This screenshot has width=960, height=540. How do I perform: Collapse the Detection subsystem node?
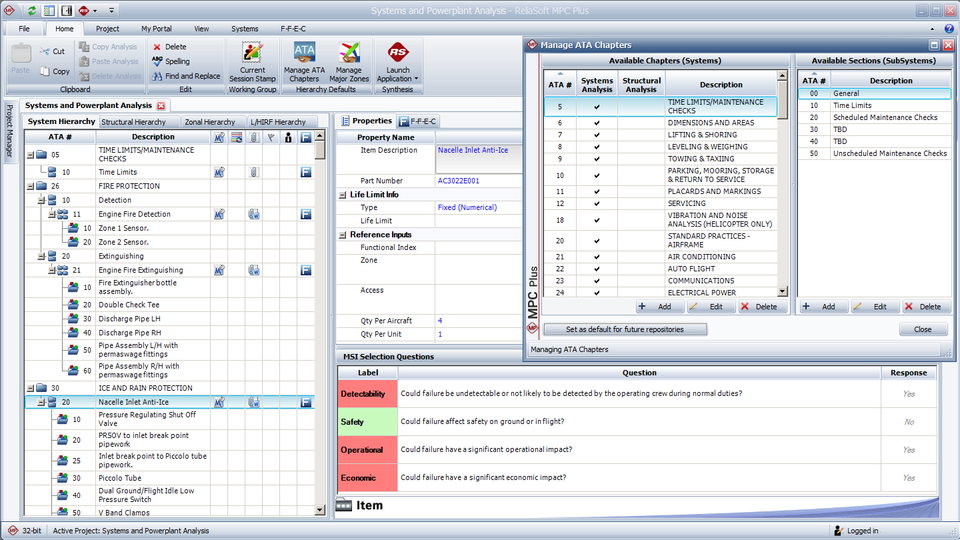click(x=41, y=200)
